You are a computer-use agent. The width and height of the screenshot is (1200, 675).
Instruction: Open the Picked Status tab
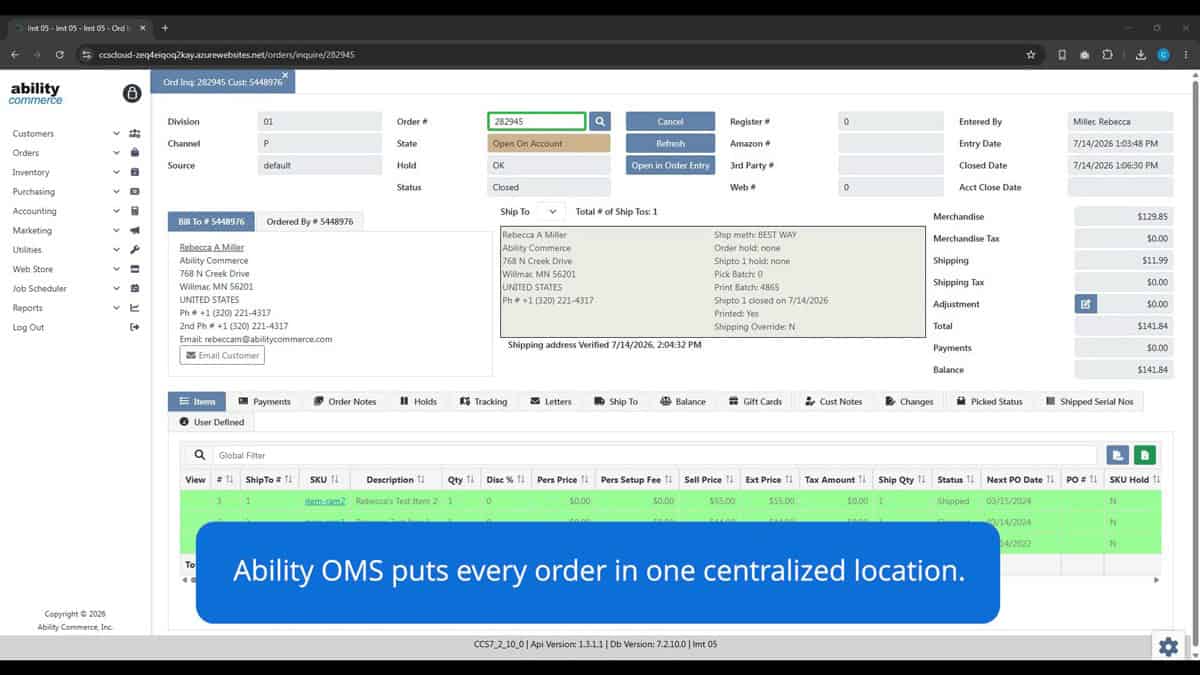989,401
